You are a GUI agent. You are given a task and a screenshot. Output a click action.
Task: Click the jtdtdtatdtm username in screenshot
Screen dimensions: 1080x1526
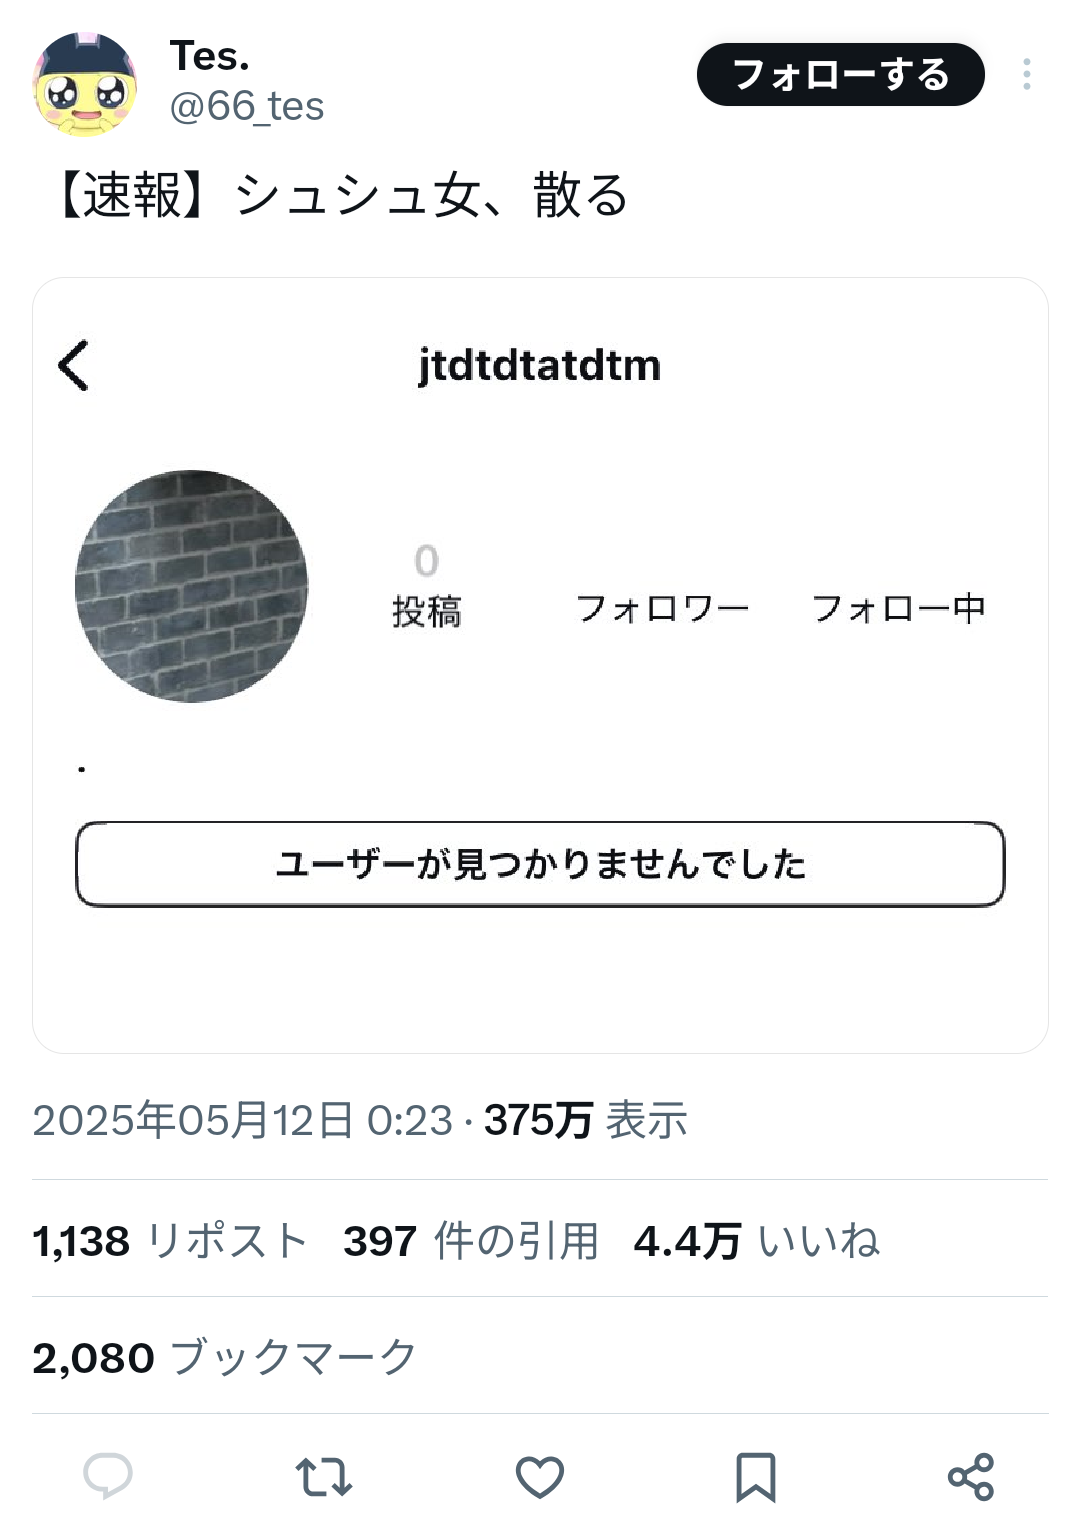click(540, 366)
